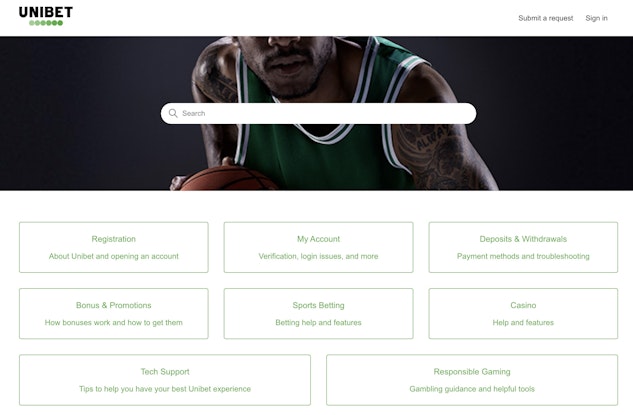
Task: Open the My Account category card
Action: click(318, 247)
